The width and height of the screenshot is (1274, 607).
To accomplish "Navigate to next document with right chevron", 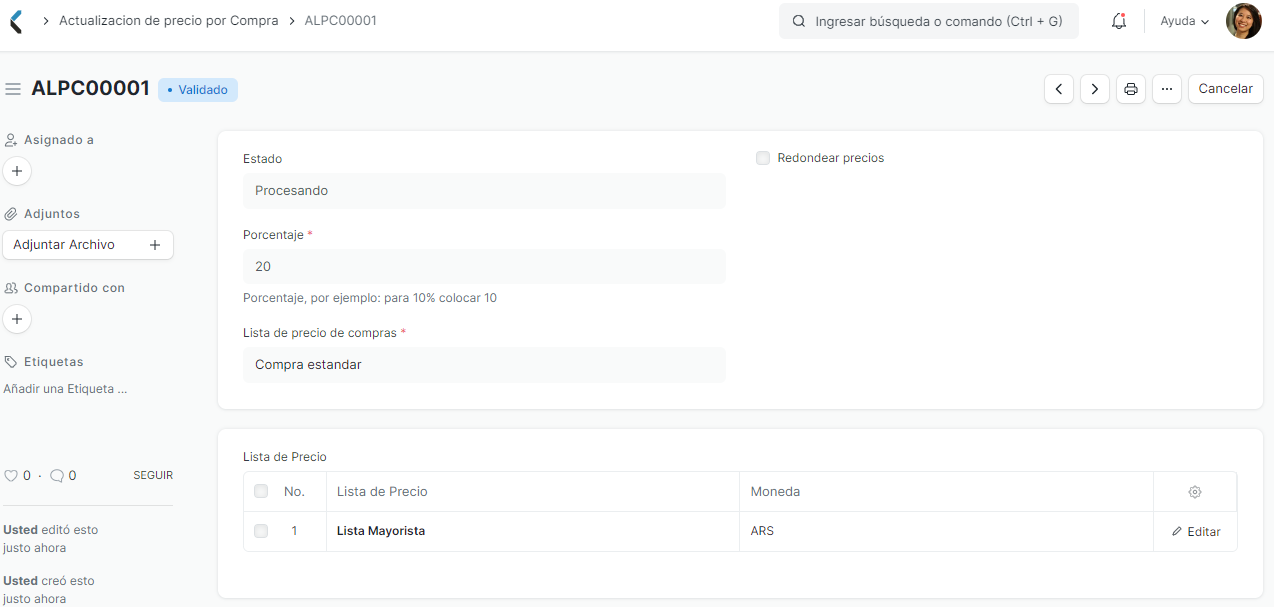I will click(x=1094, y=89).
